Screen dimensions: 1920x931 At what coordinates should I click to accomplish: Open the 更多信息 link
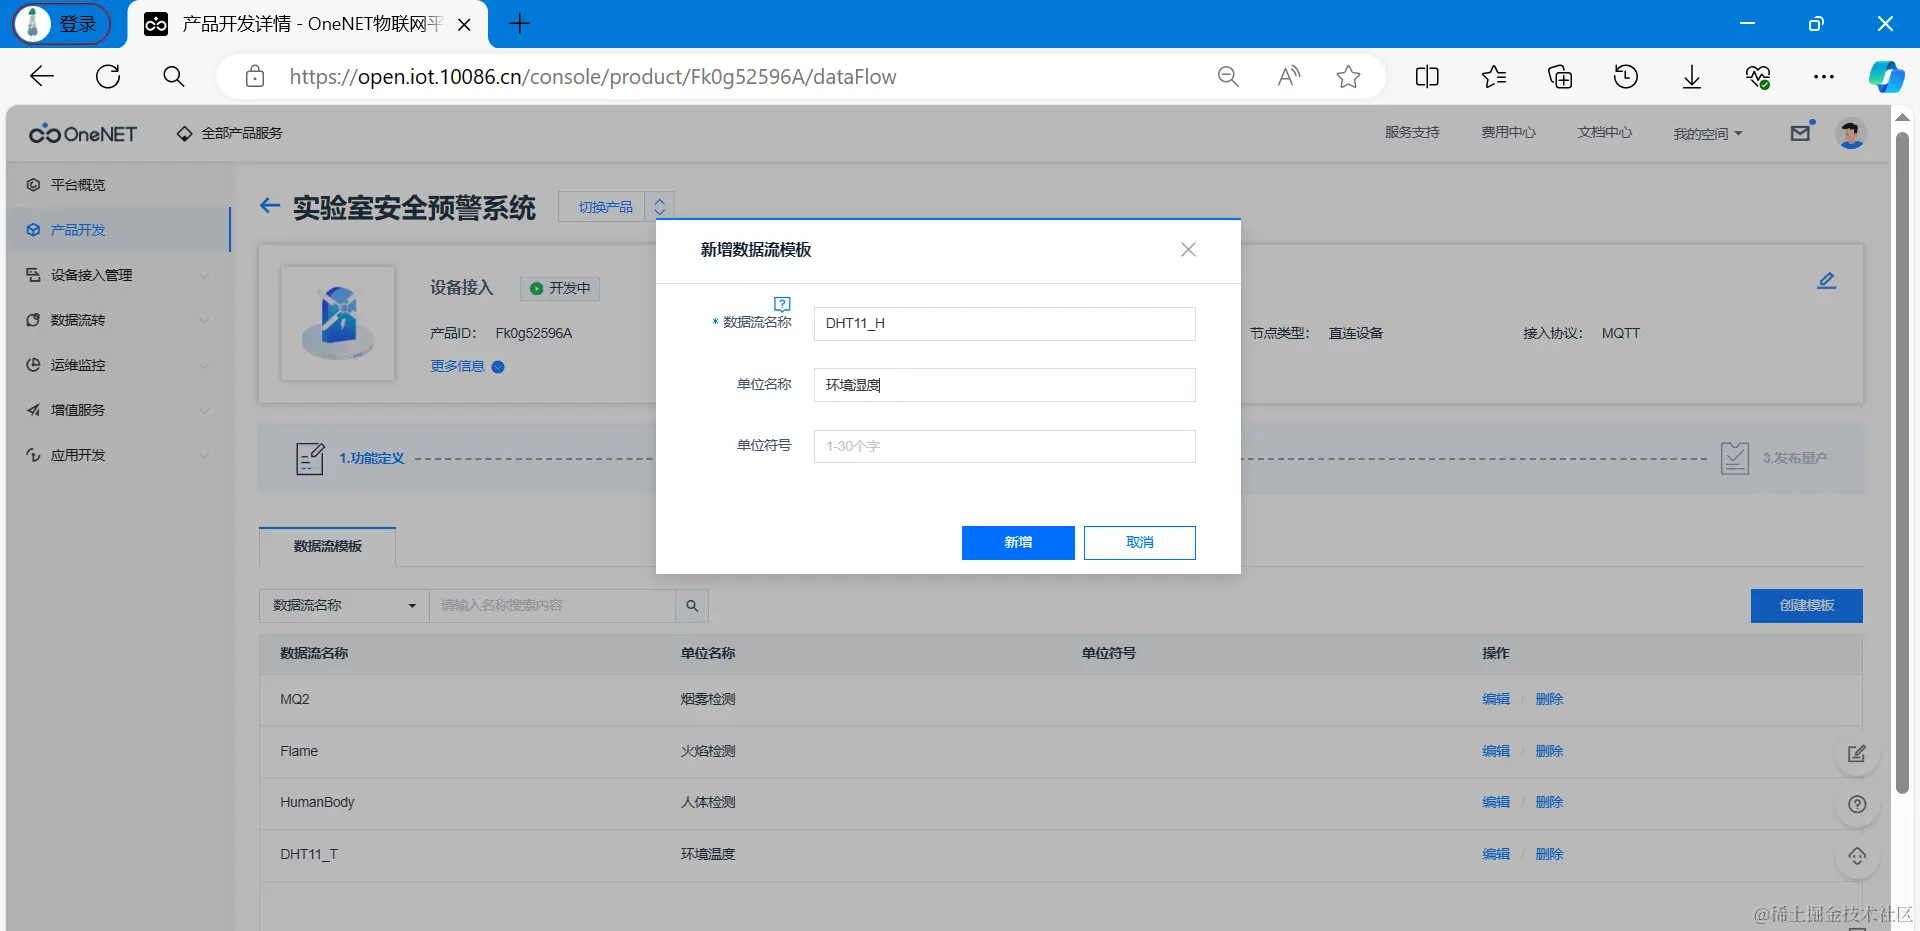(457, 367)
